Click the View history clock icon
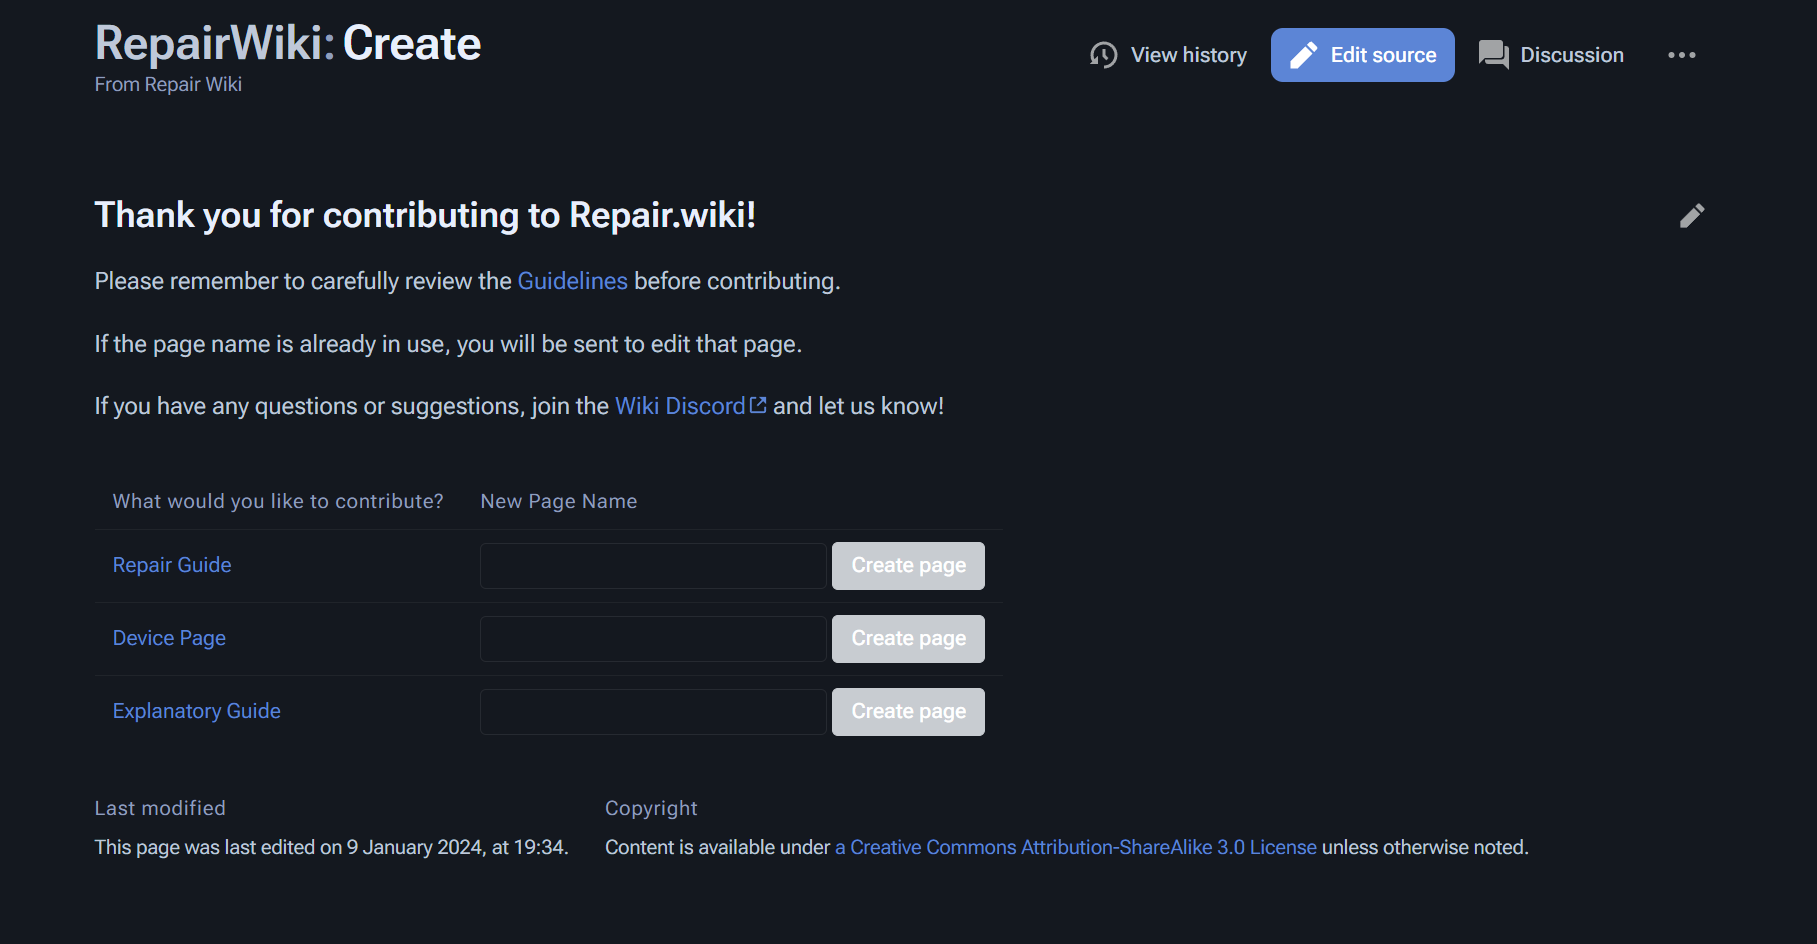The height and width of the screenshot is (944, 1817). 1103,55
